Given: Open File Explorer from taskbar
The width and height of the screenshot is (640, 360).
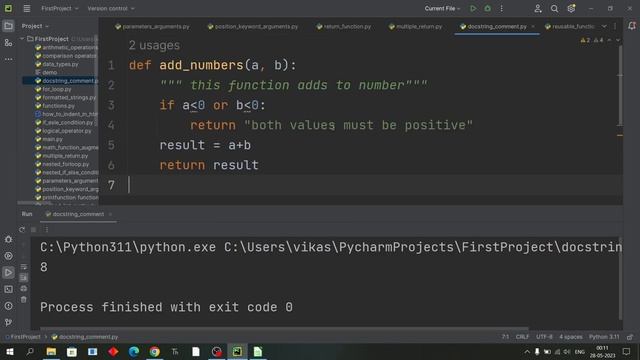Looking at the screenshot, I should tap(51, 351).
